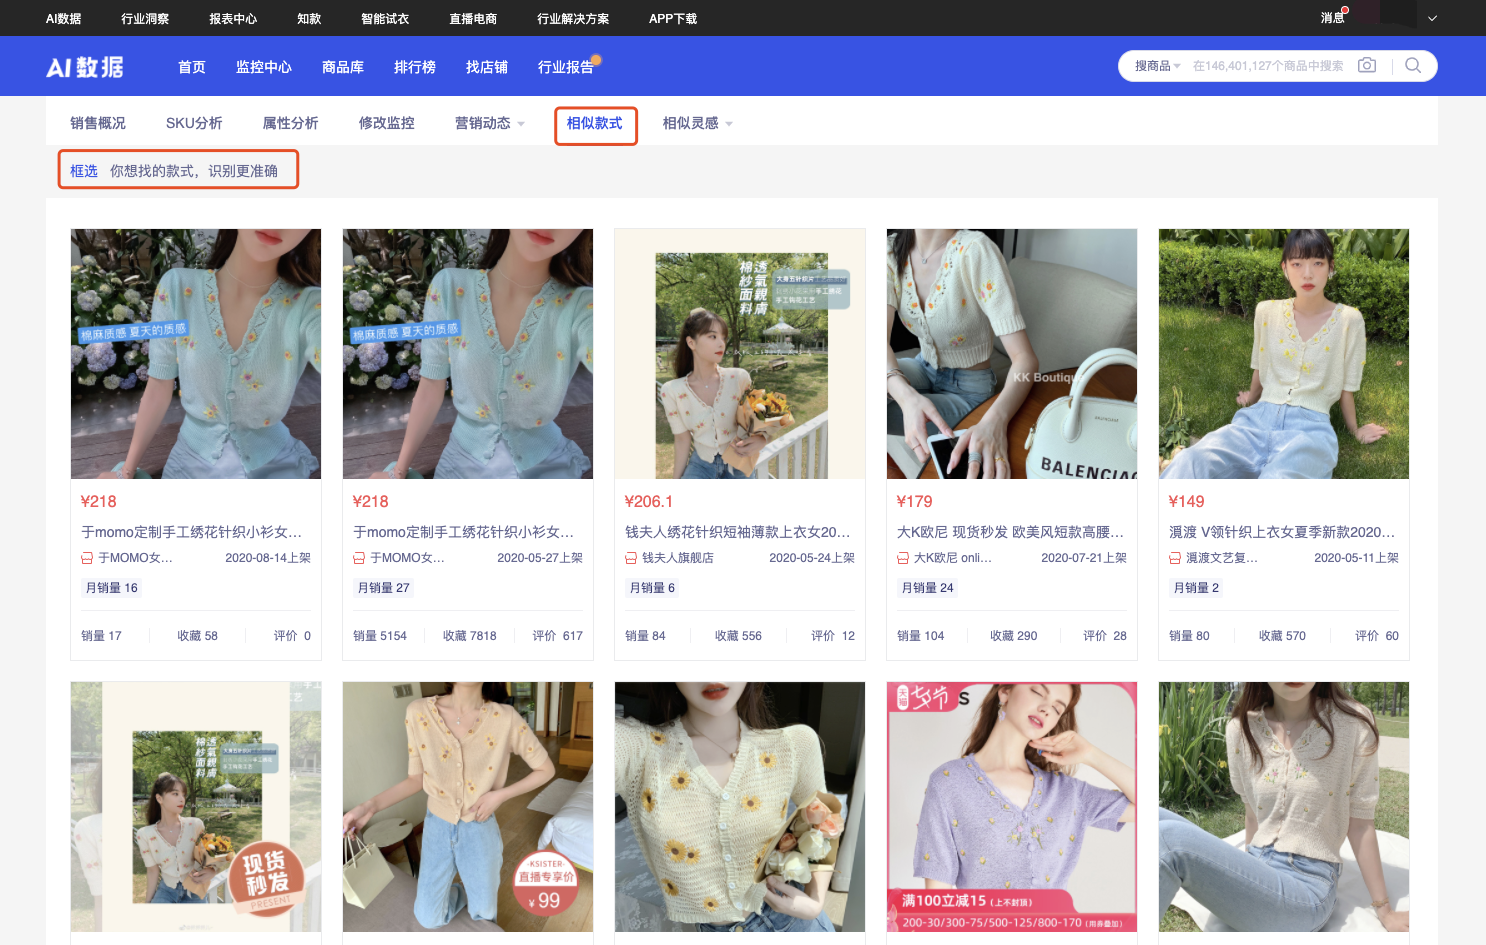Open product image with 直播专享价 ¥99 badge
This screenshot has width=1486, height=945.
pyautogui.click(x=468, y=807)
